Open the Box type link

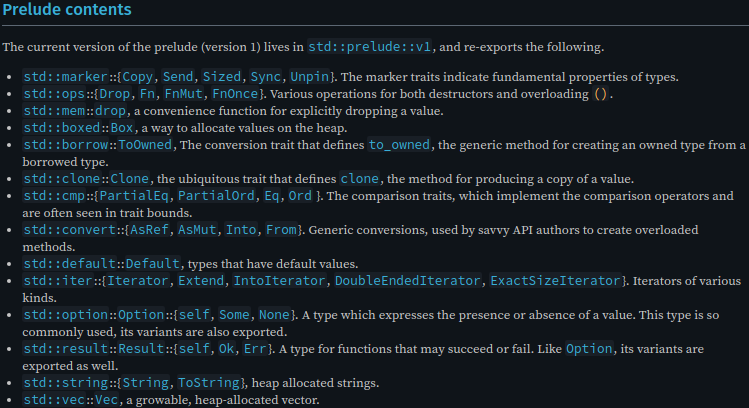(122, 128)
